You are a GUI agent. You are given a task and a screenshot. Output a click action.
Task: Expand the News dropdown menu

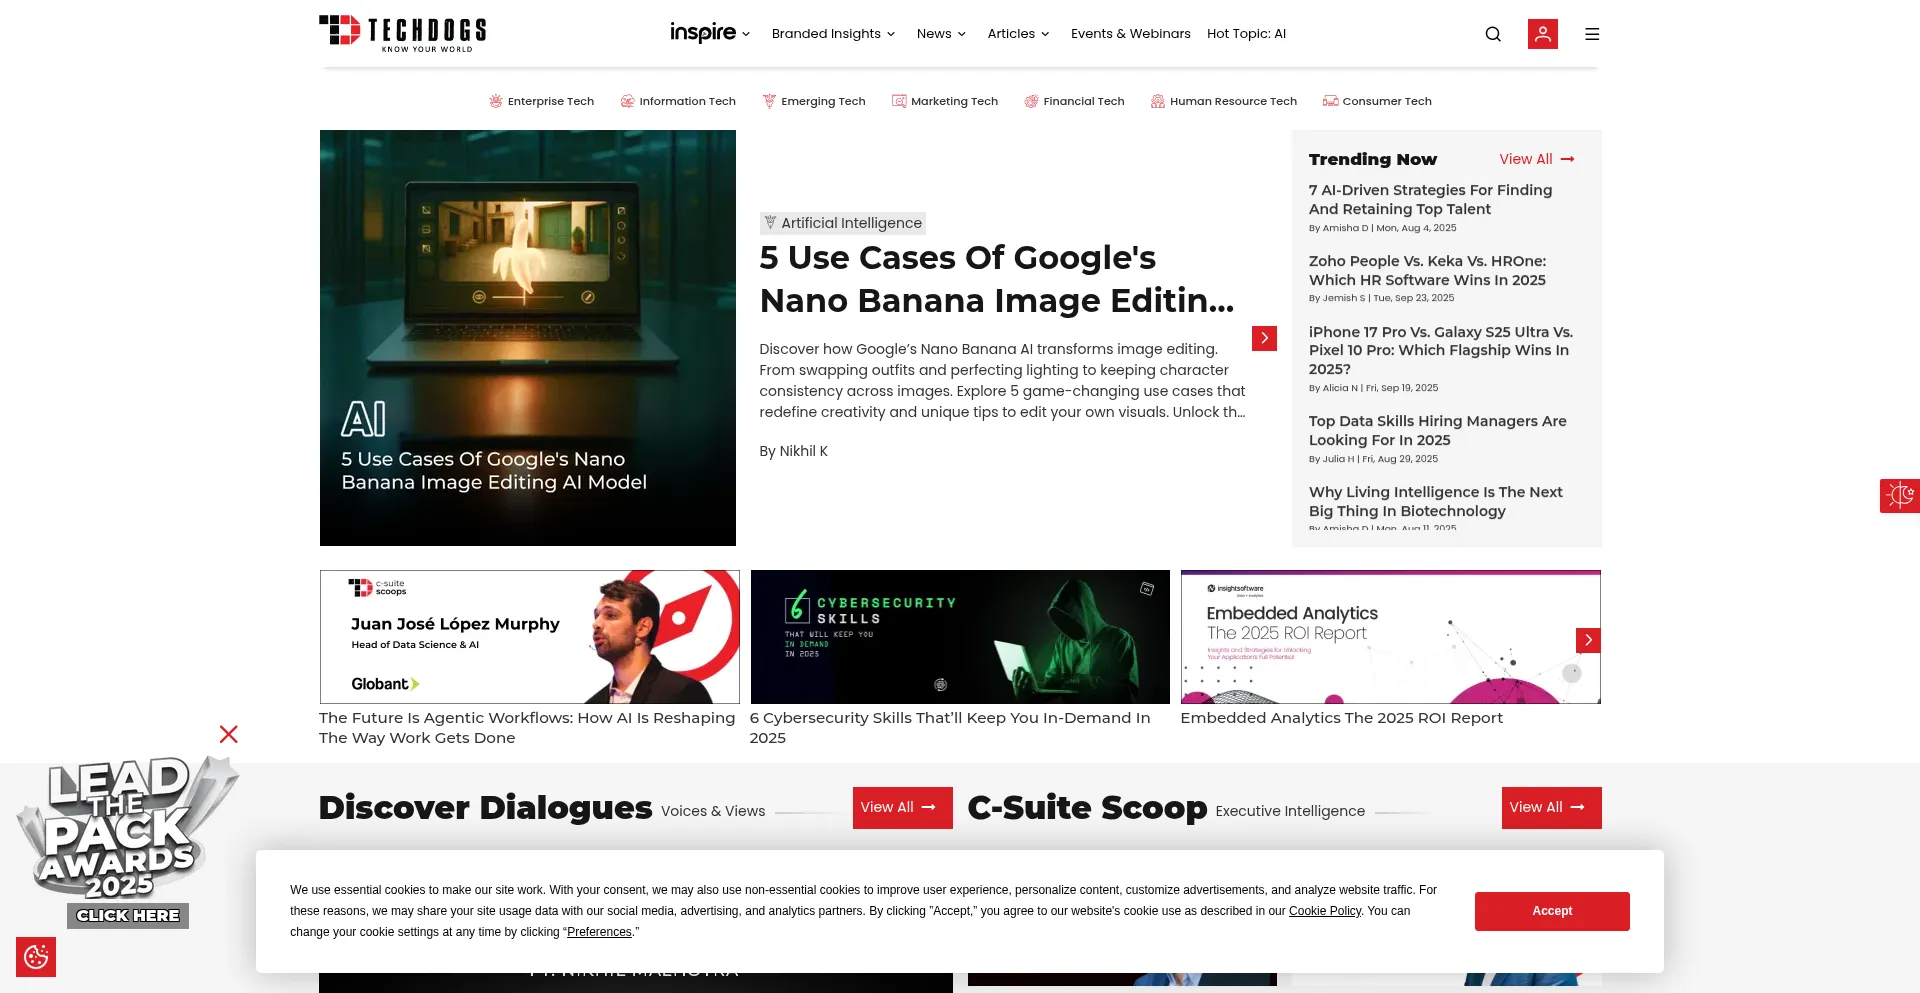coord(941,34)
